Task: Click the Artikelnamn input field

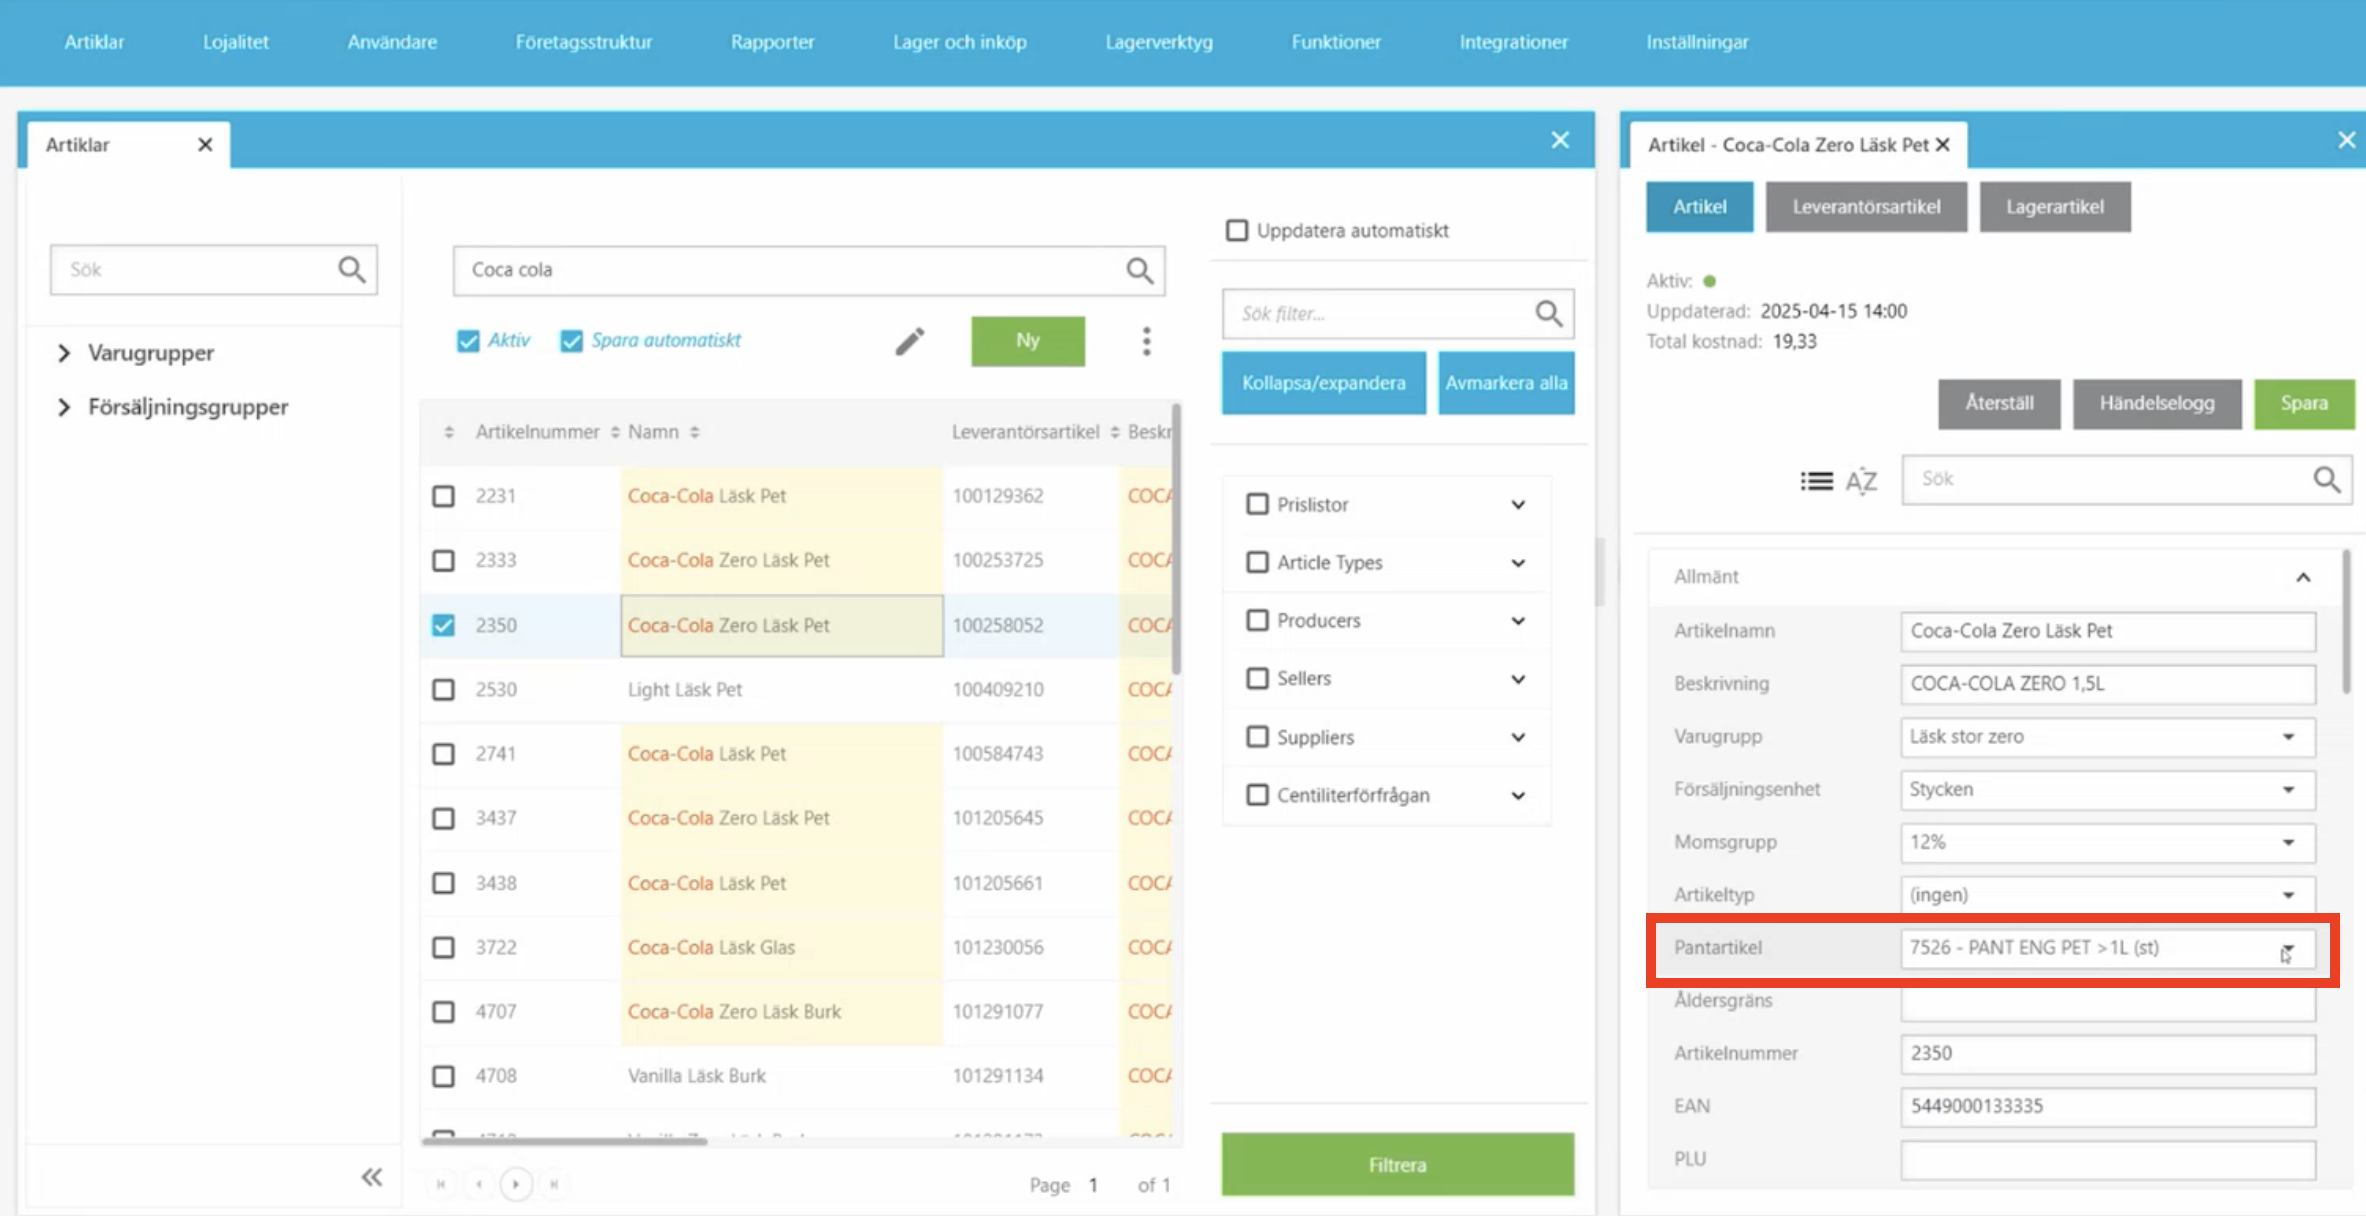Action: tap(2107, 631)
